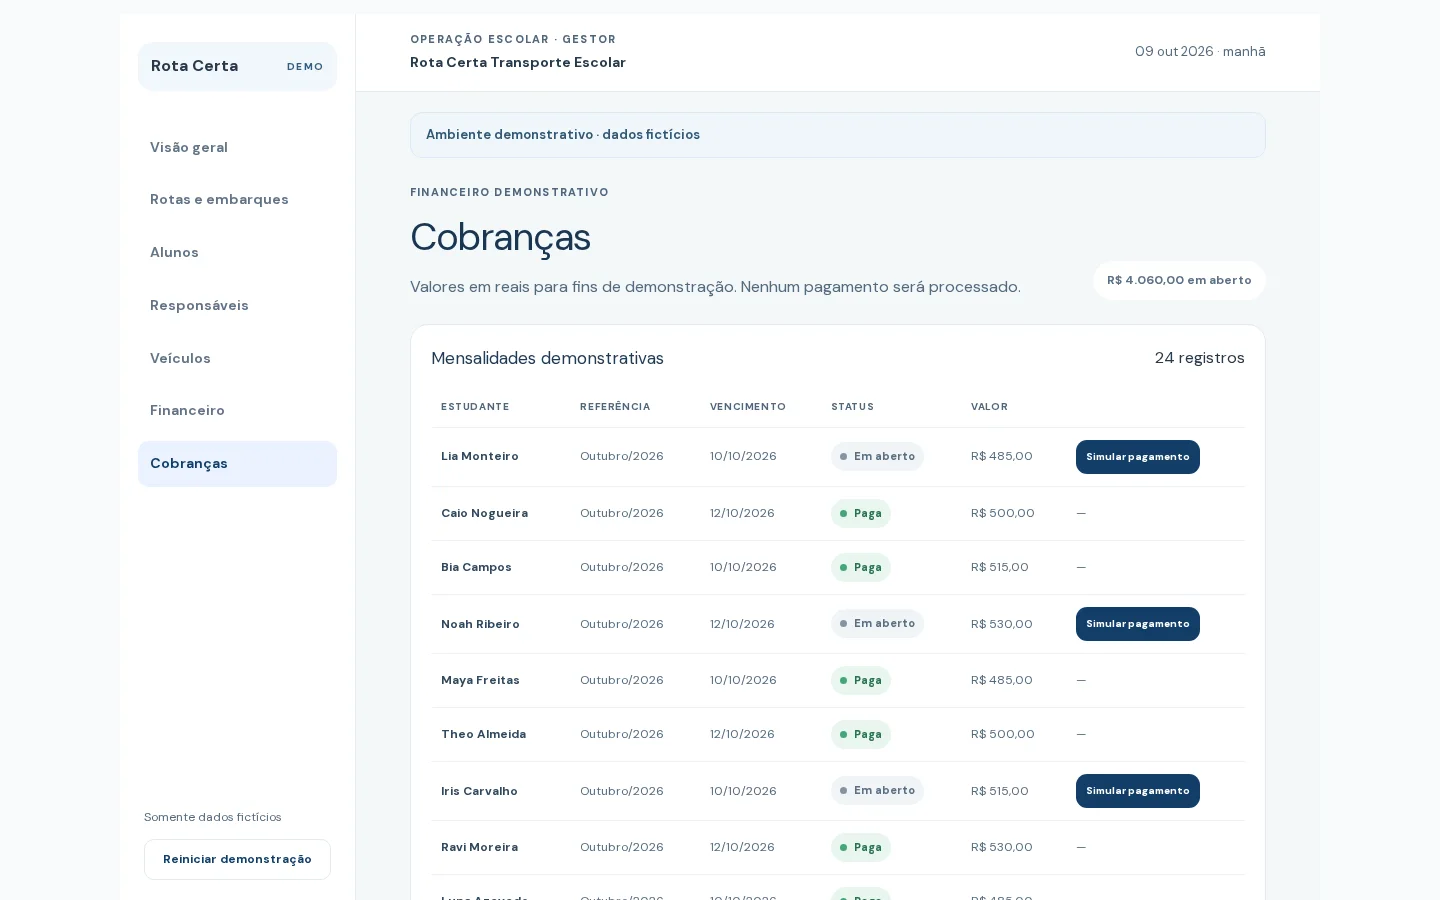Click the Estudante column header
Viewport: 1440px width, 900px height.
[475, 407]
